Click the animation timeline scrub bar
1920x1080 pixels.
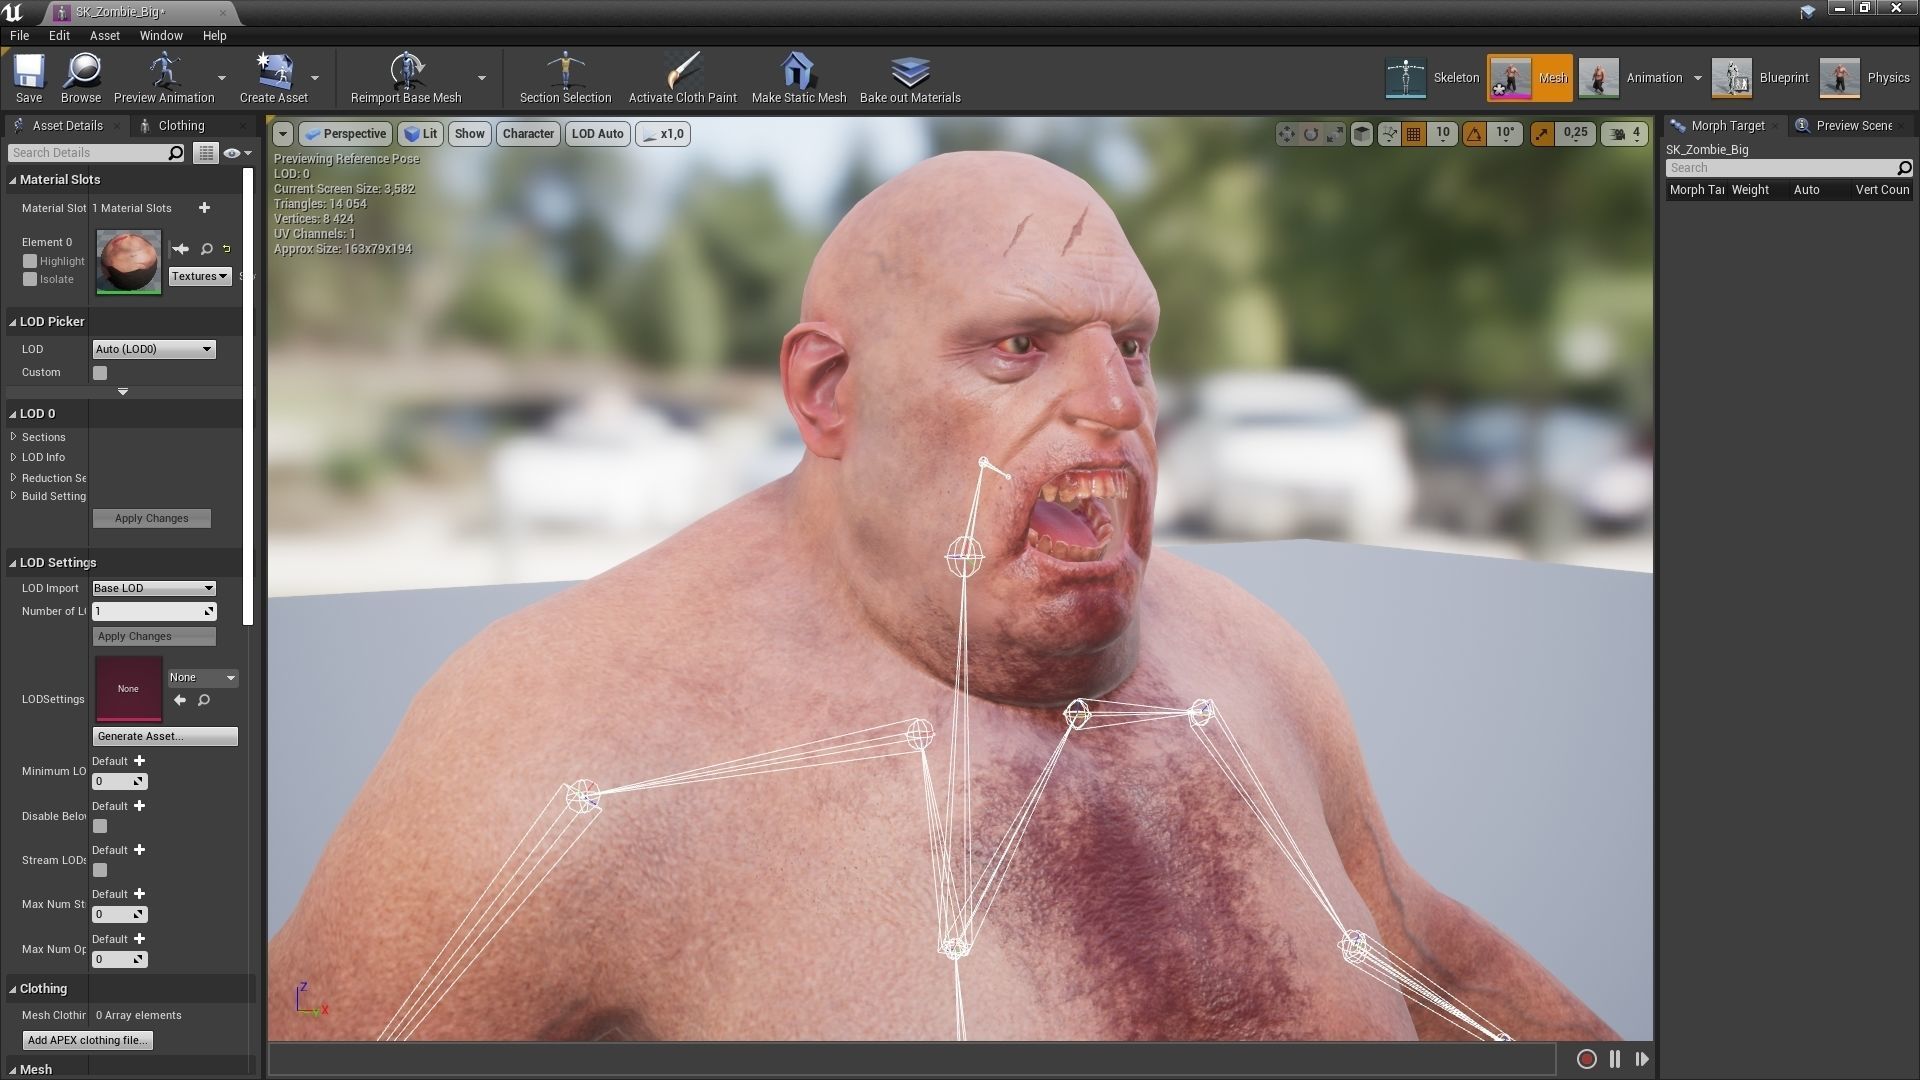pos(912,1059)
